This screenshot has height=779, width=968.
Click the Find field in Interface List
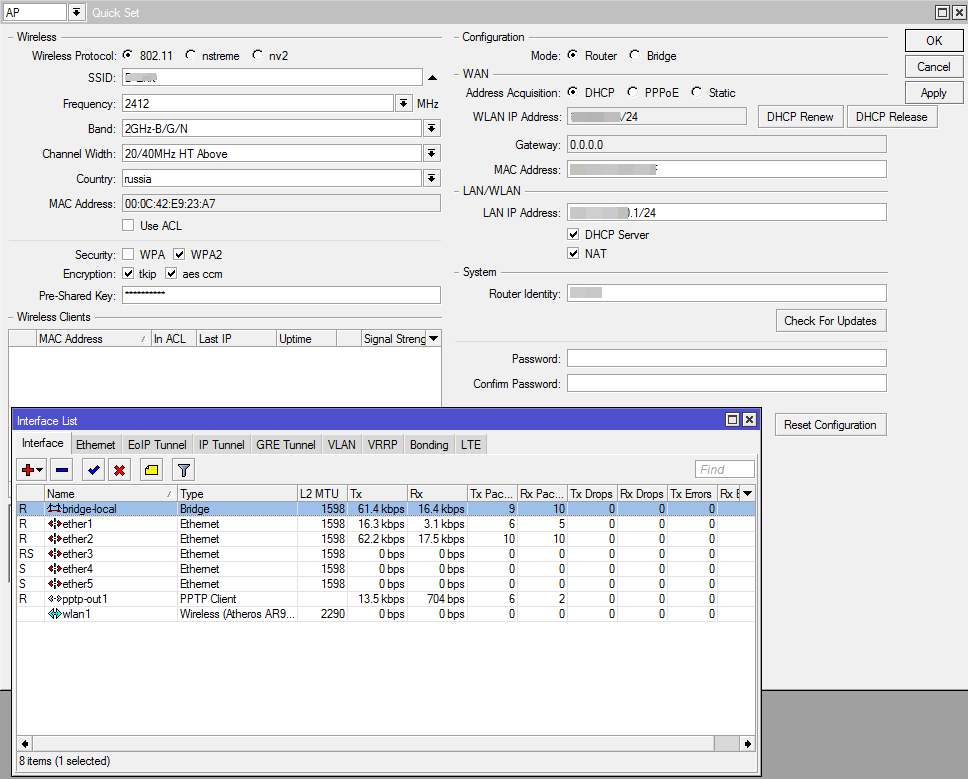click(x=725, y=470)
